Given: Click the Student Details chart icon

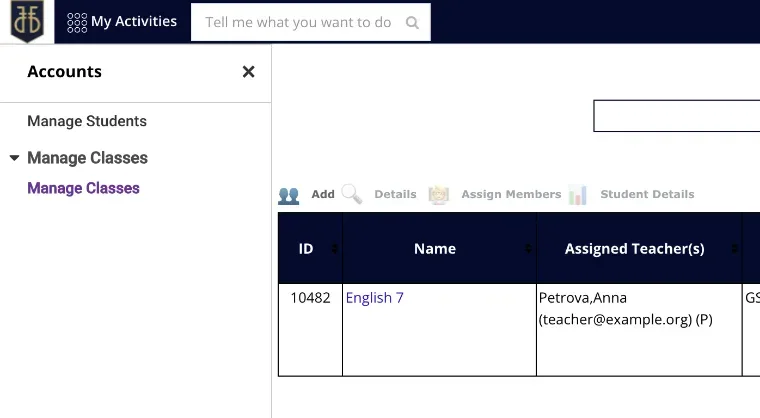Looking at the screenshot, I should 578,195.
